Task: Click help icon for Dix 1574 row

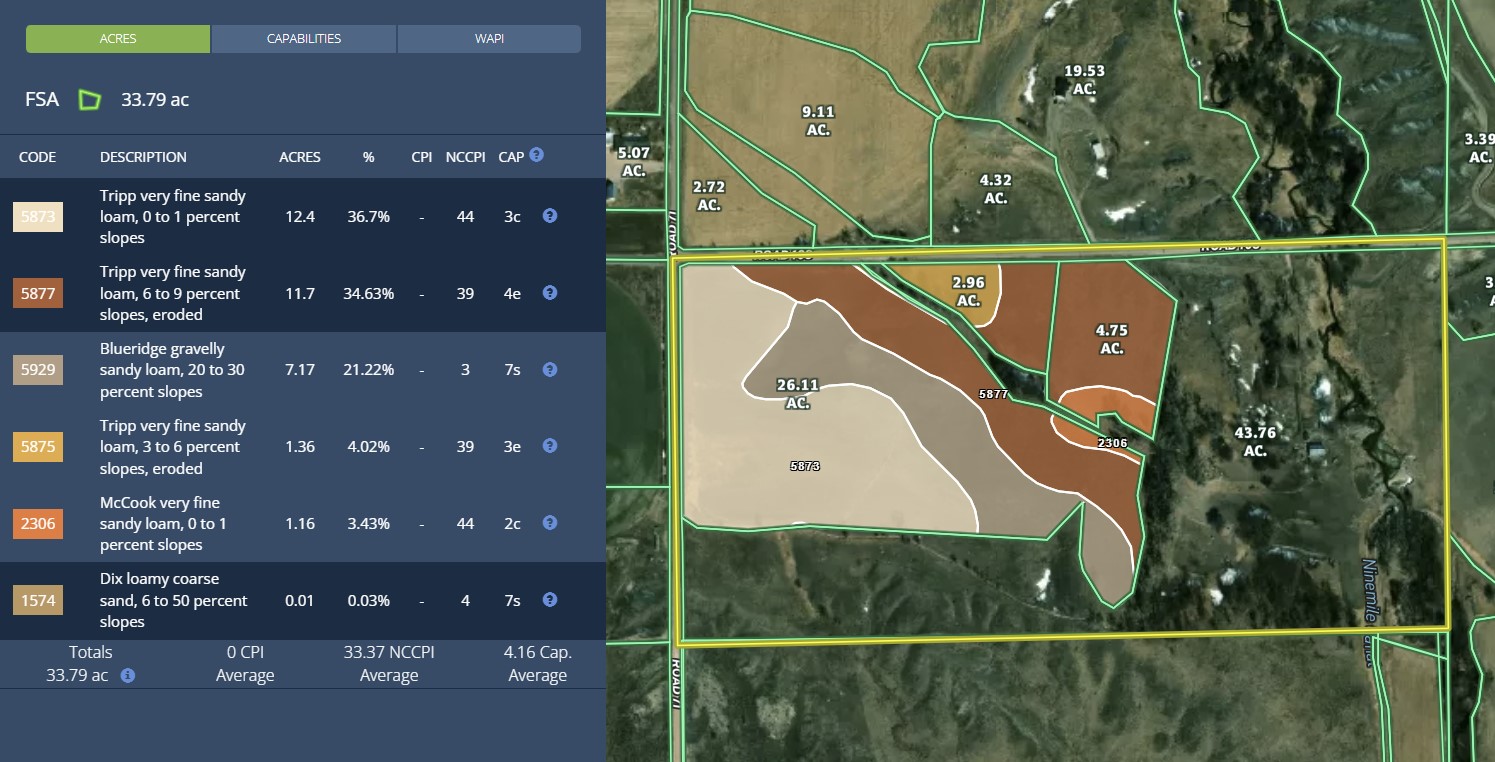Action: [549, 600]
